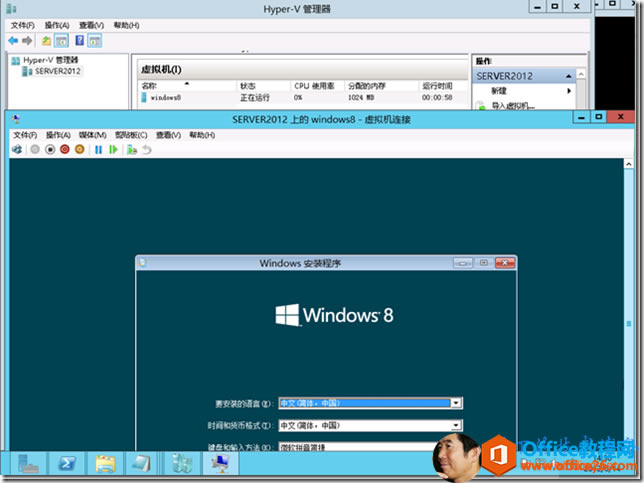
Task: Pause the virtual machine
Action: pyautogui.click(x=99, y=150)
